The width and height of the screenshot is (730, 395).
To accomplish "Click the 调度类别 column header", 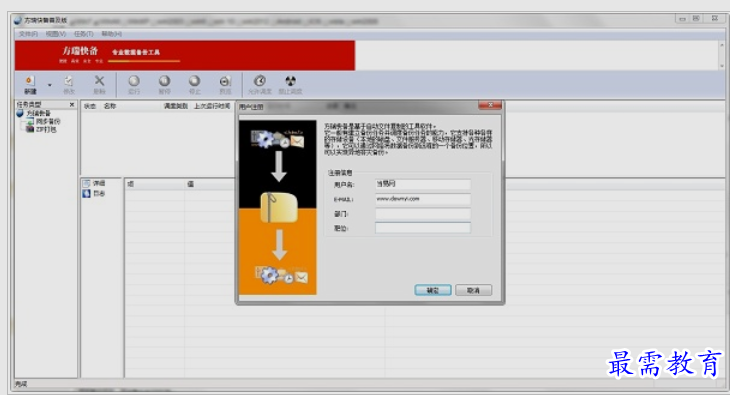I will click(x=176, y=106).
